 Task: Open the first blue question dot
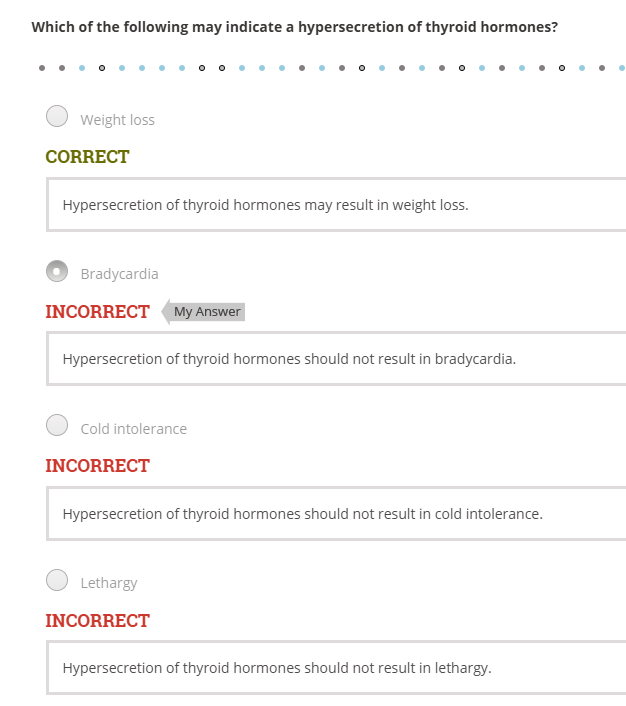tap(82, 68)
